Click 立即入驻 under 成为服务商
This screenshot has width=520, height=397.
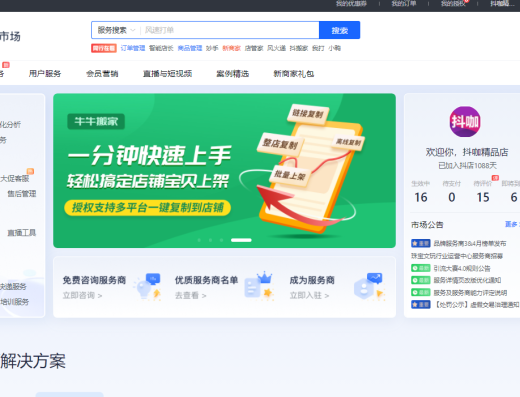pos(309,295)
